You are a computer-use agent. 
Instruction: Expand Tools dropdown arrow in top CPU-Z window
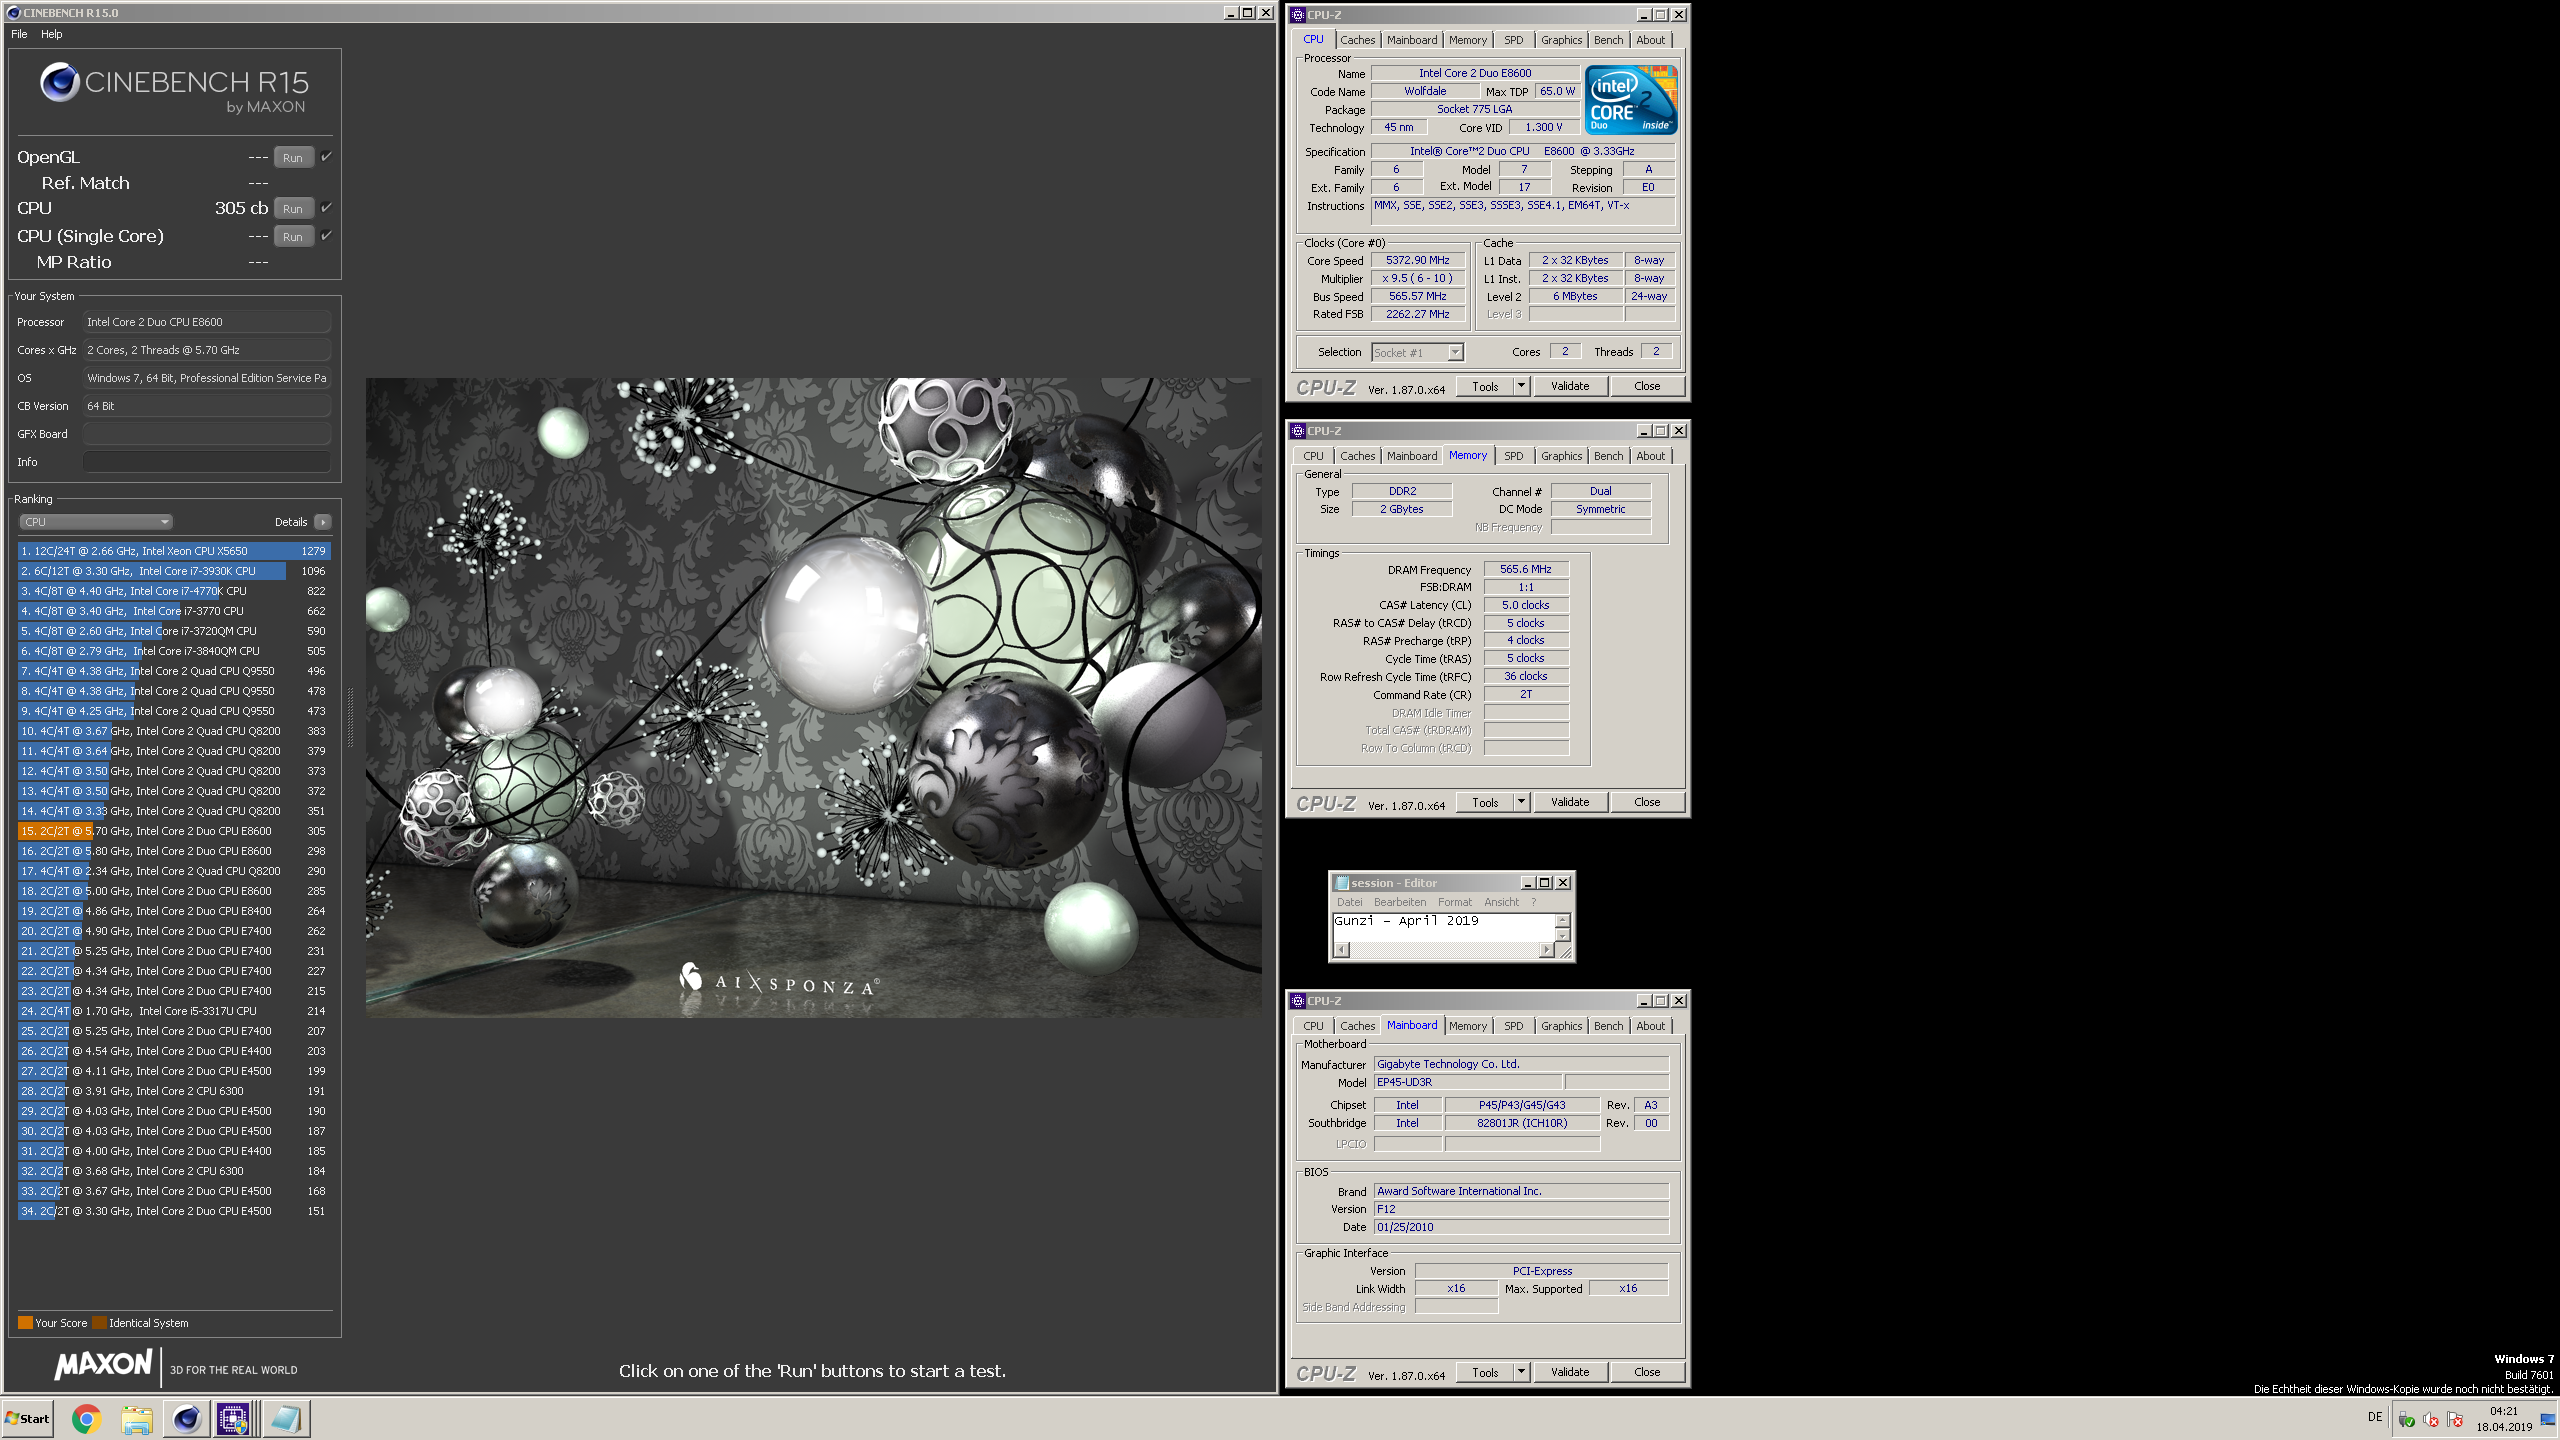coord(1521,386)
